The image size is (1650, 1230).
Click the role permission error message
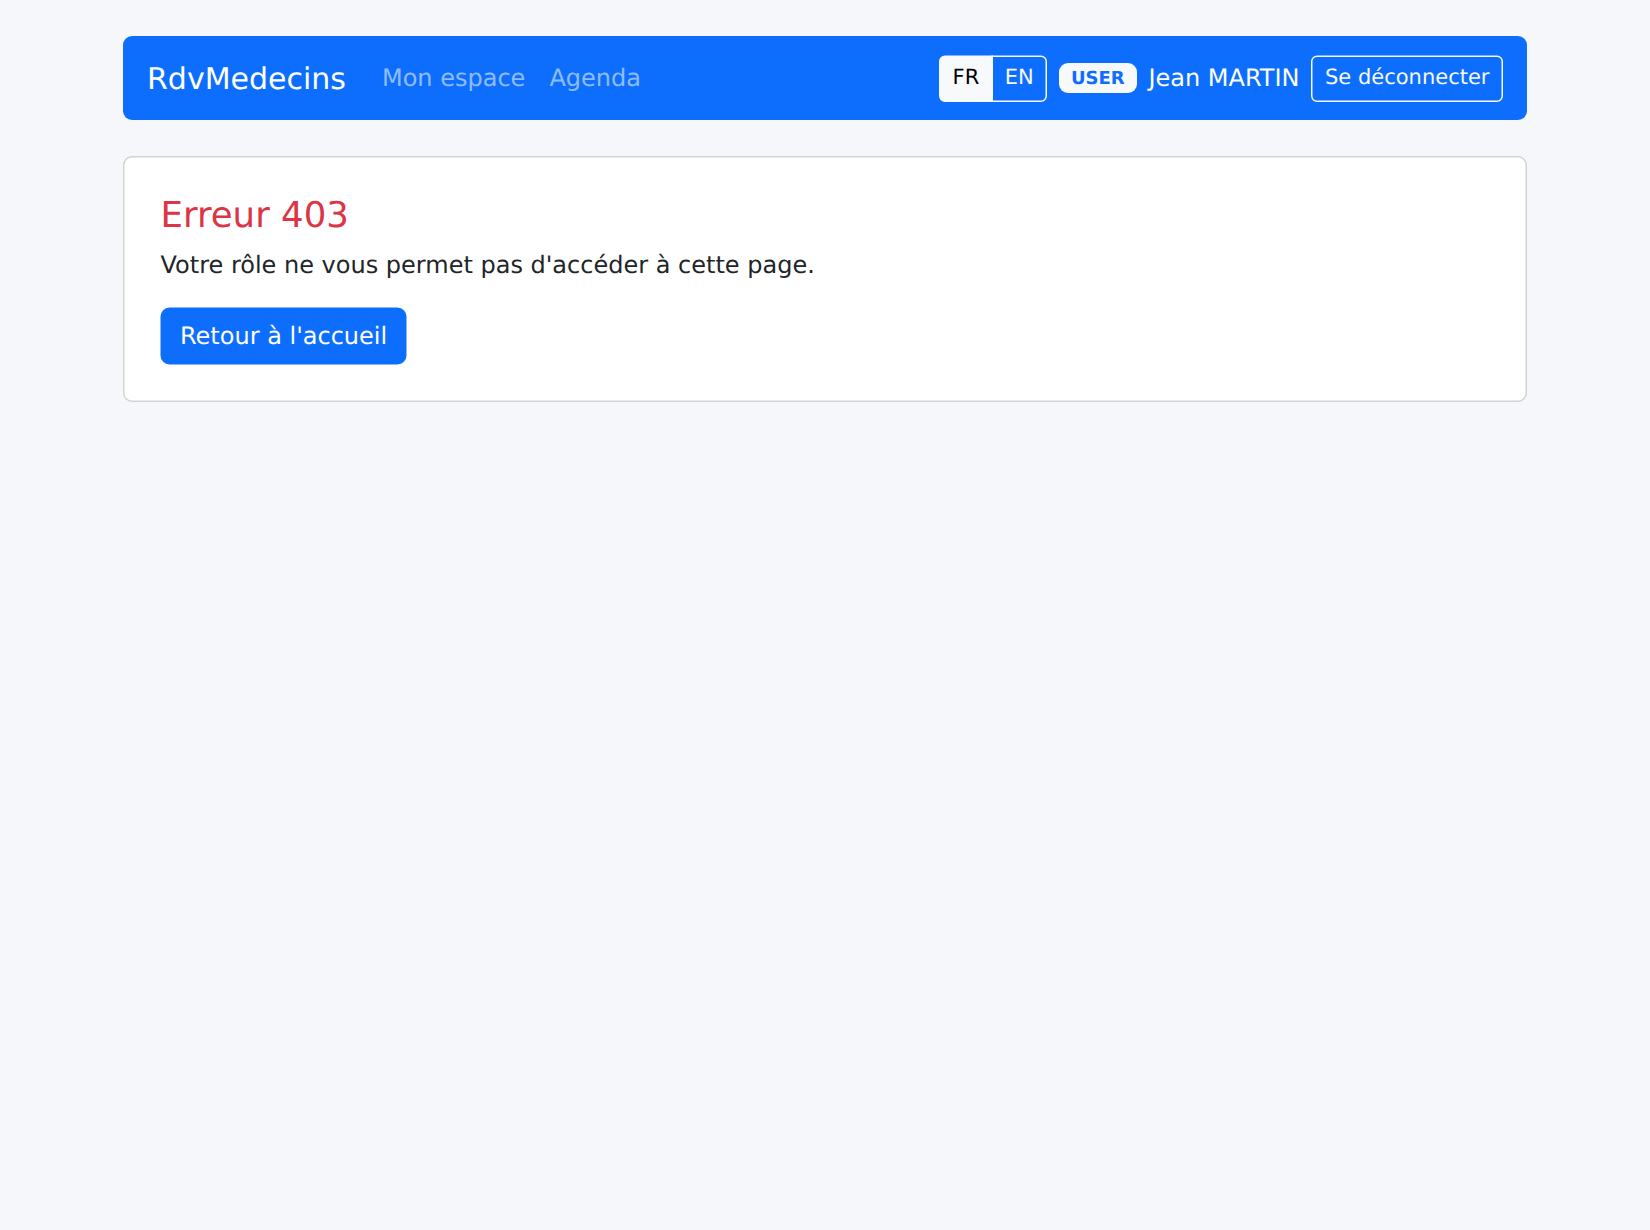tap(487, 265)
